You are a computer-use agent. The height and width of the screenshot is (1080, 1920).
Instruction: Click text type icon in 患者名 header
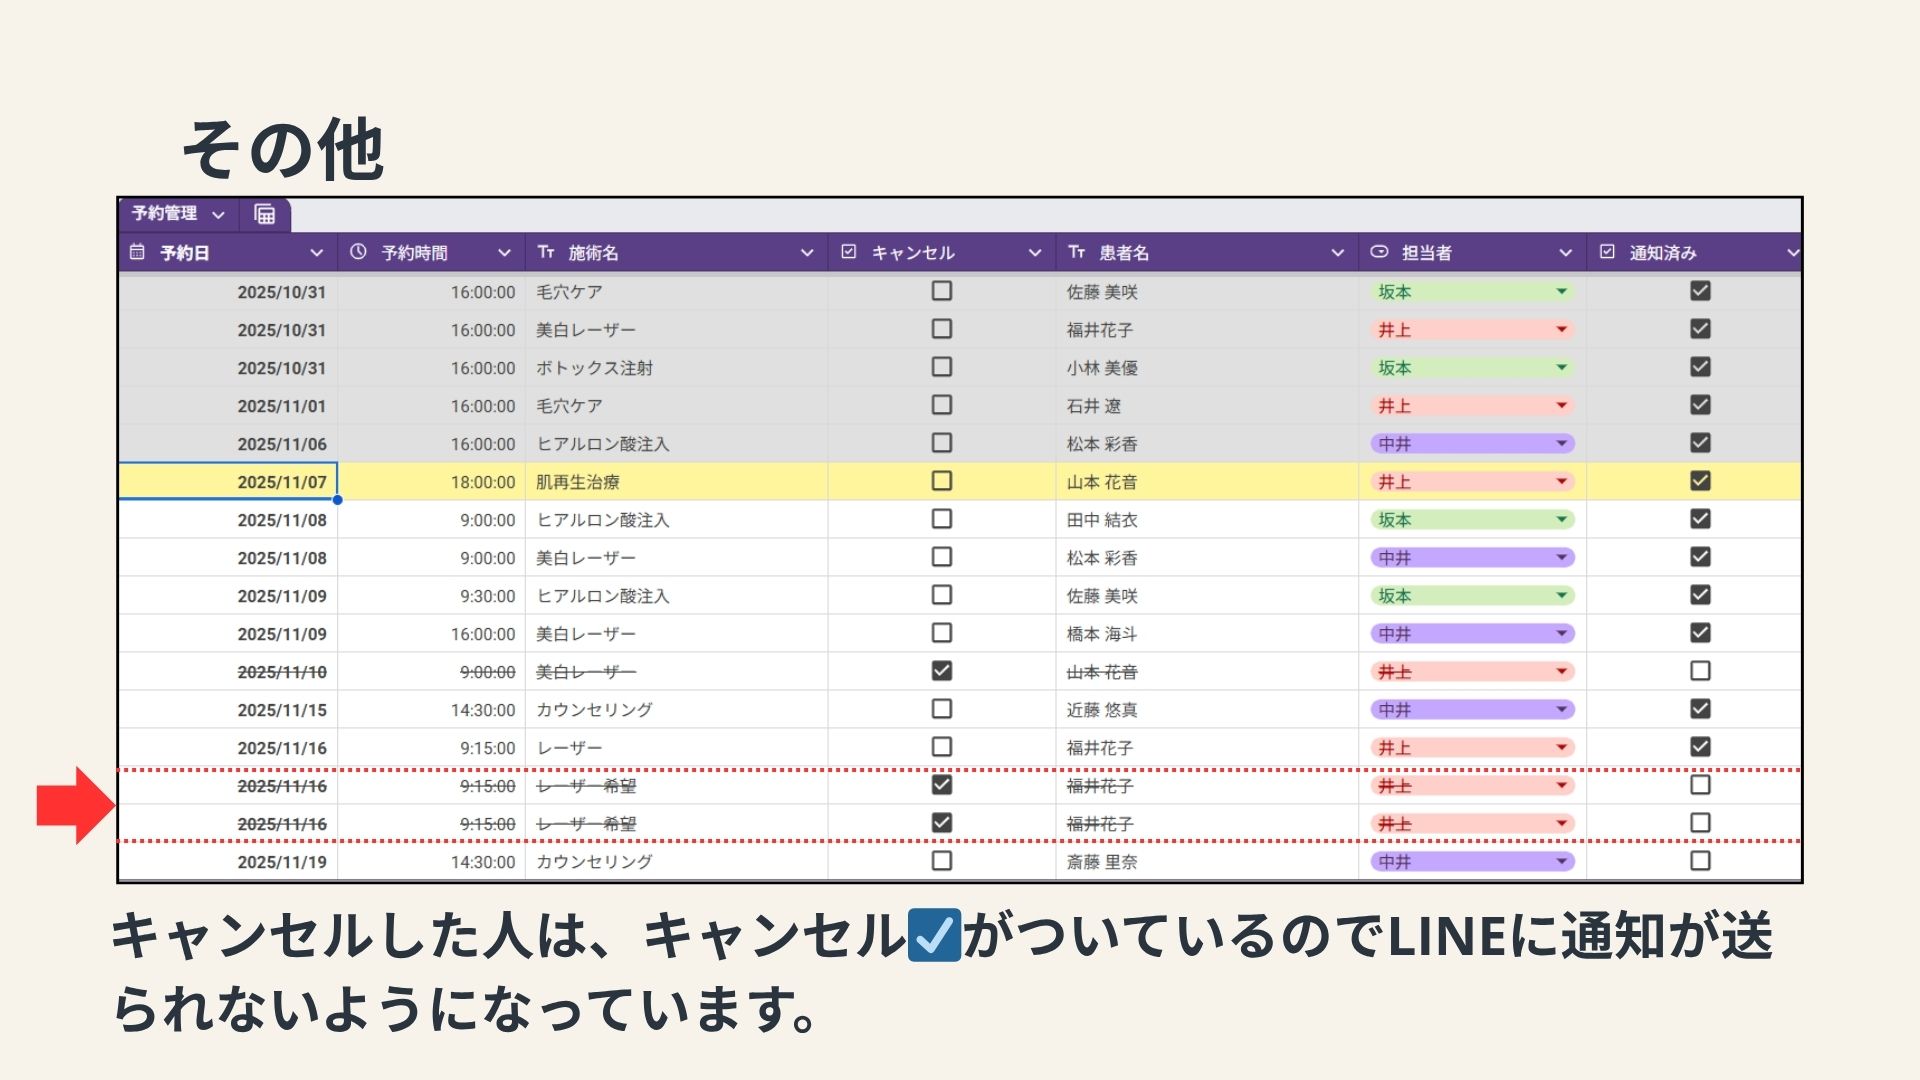click(1076, 252)
